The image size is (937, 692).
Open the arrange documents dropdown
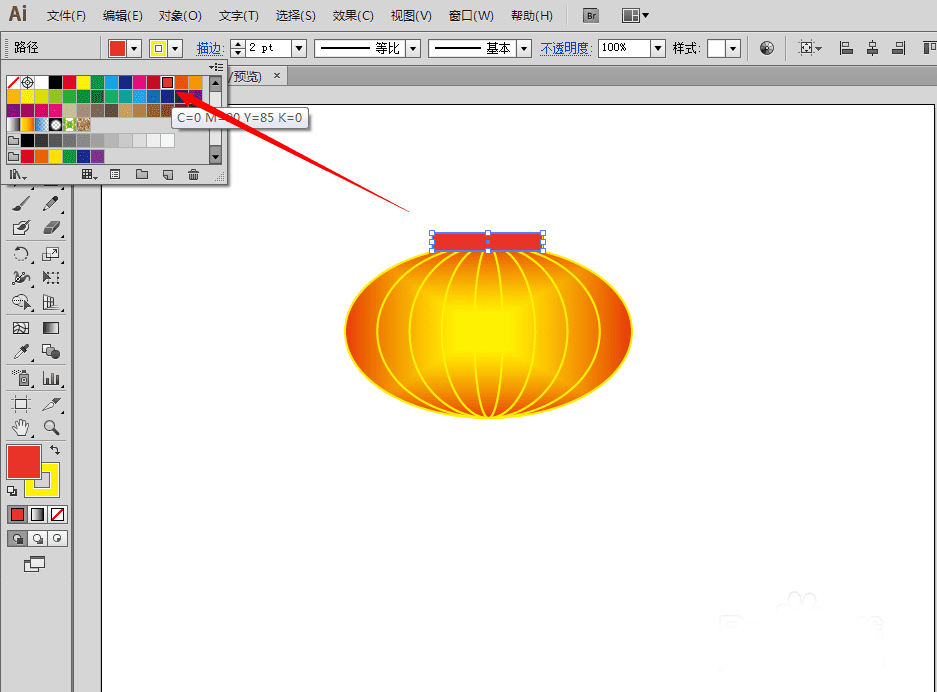(x=635, y=16)
